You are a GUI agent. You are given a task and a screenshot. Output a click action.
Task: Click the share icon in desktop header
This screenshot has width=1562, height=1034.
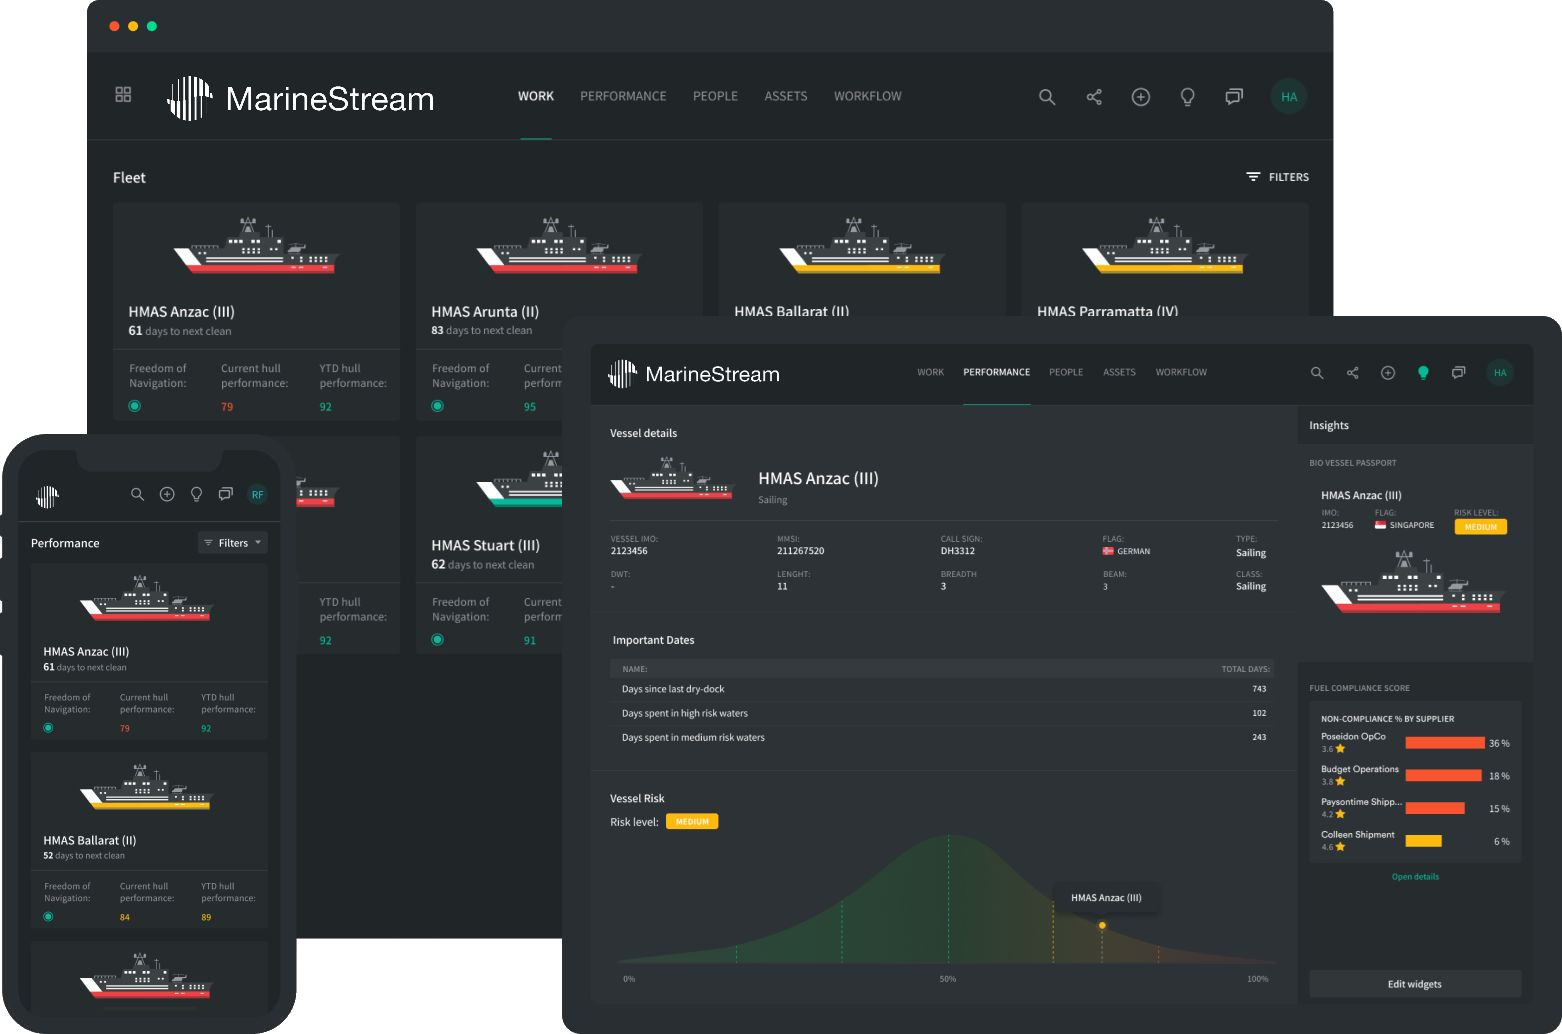pos(1094,97)
